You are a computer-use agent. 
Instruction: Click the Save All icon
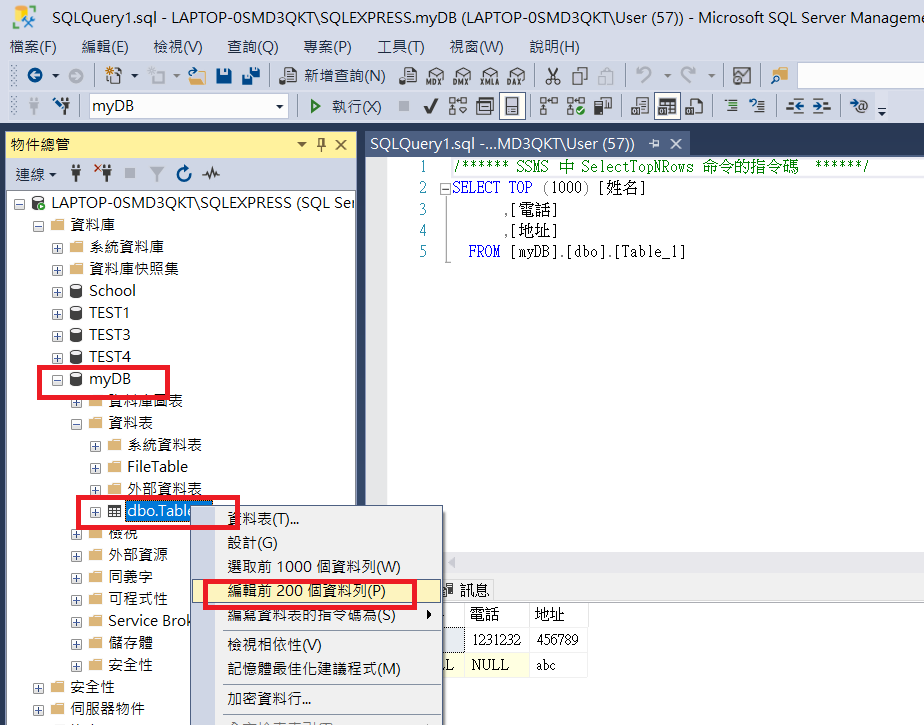coord(251,75)
